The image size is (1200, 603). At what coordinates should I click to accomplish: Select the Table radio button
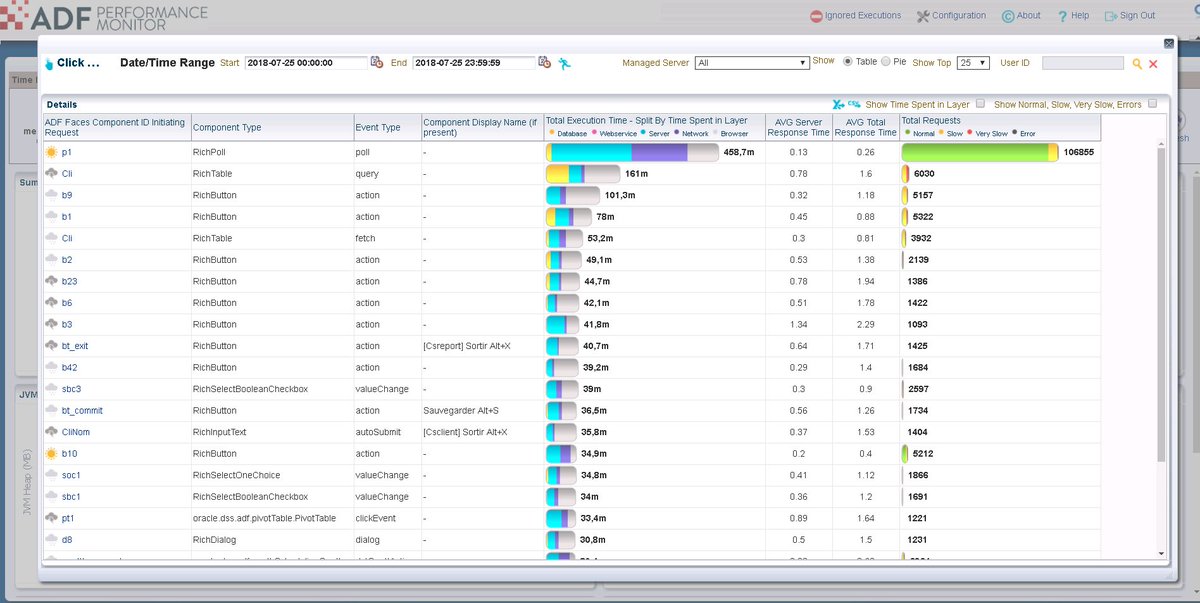(x=849, y=62)
